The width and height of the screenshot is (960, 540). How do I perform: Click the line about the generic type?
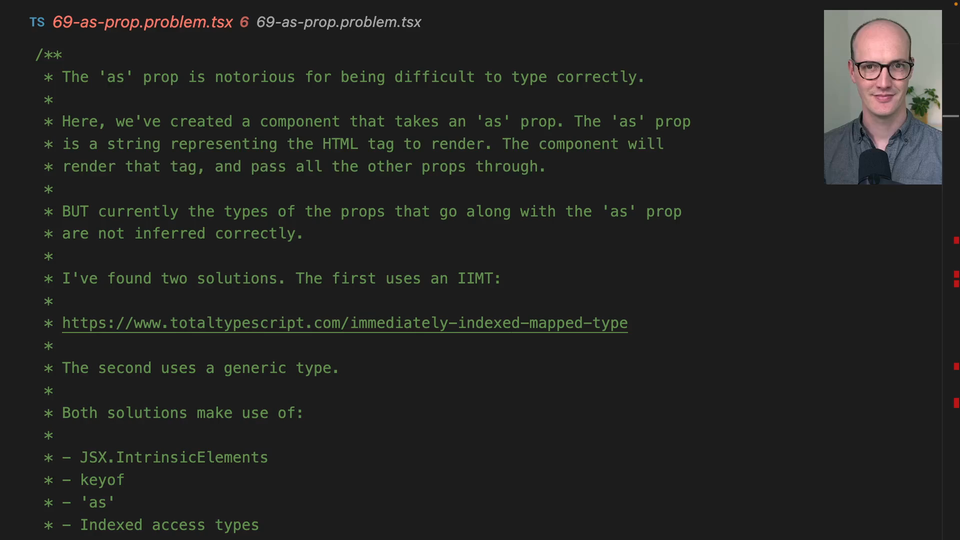200,368
